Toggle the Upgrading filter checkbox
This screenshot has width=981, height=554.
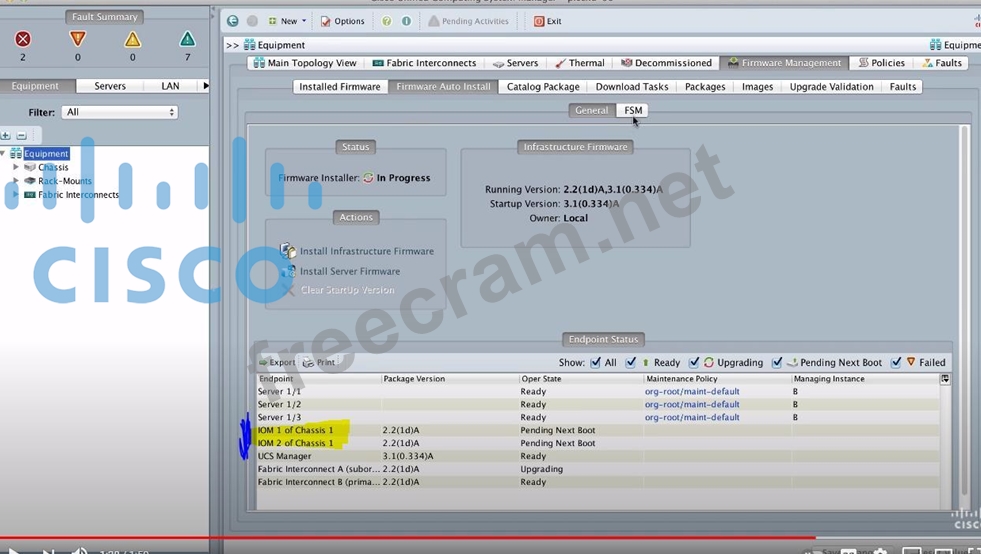tap(694, 363)
